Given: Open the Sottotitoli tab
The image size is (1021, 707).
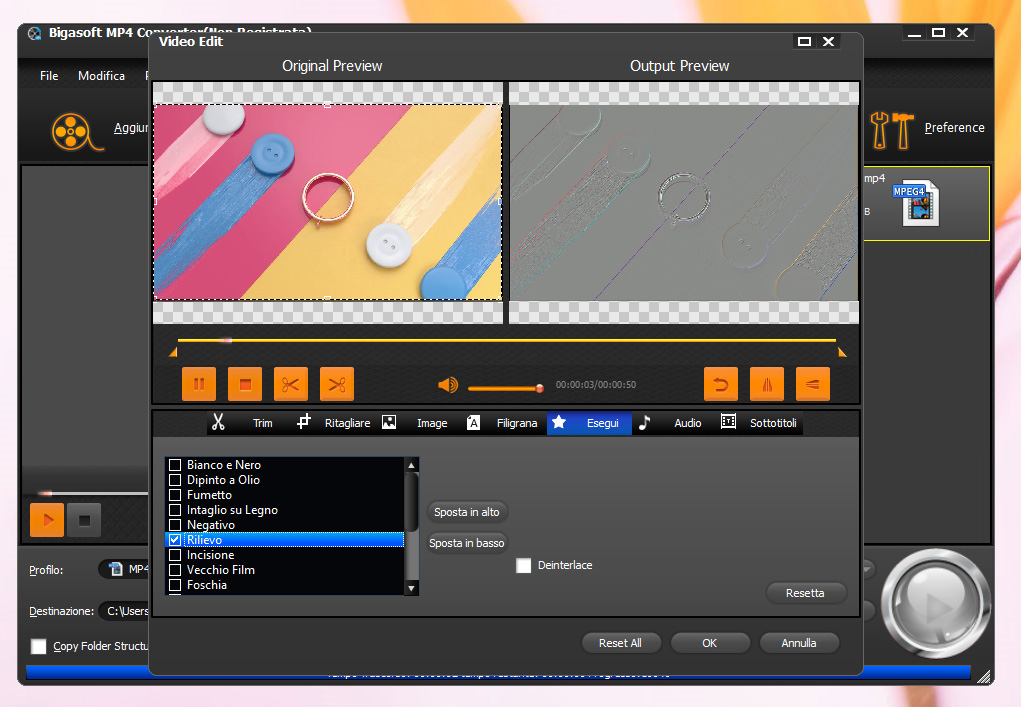Looking at the screenshot, I should [x=760, y=423].
